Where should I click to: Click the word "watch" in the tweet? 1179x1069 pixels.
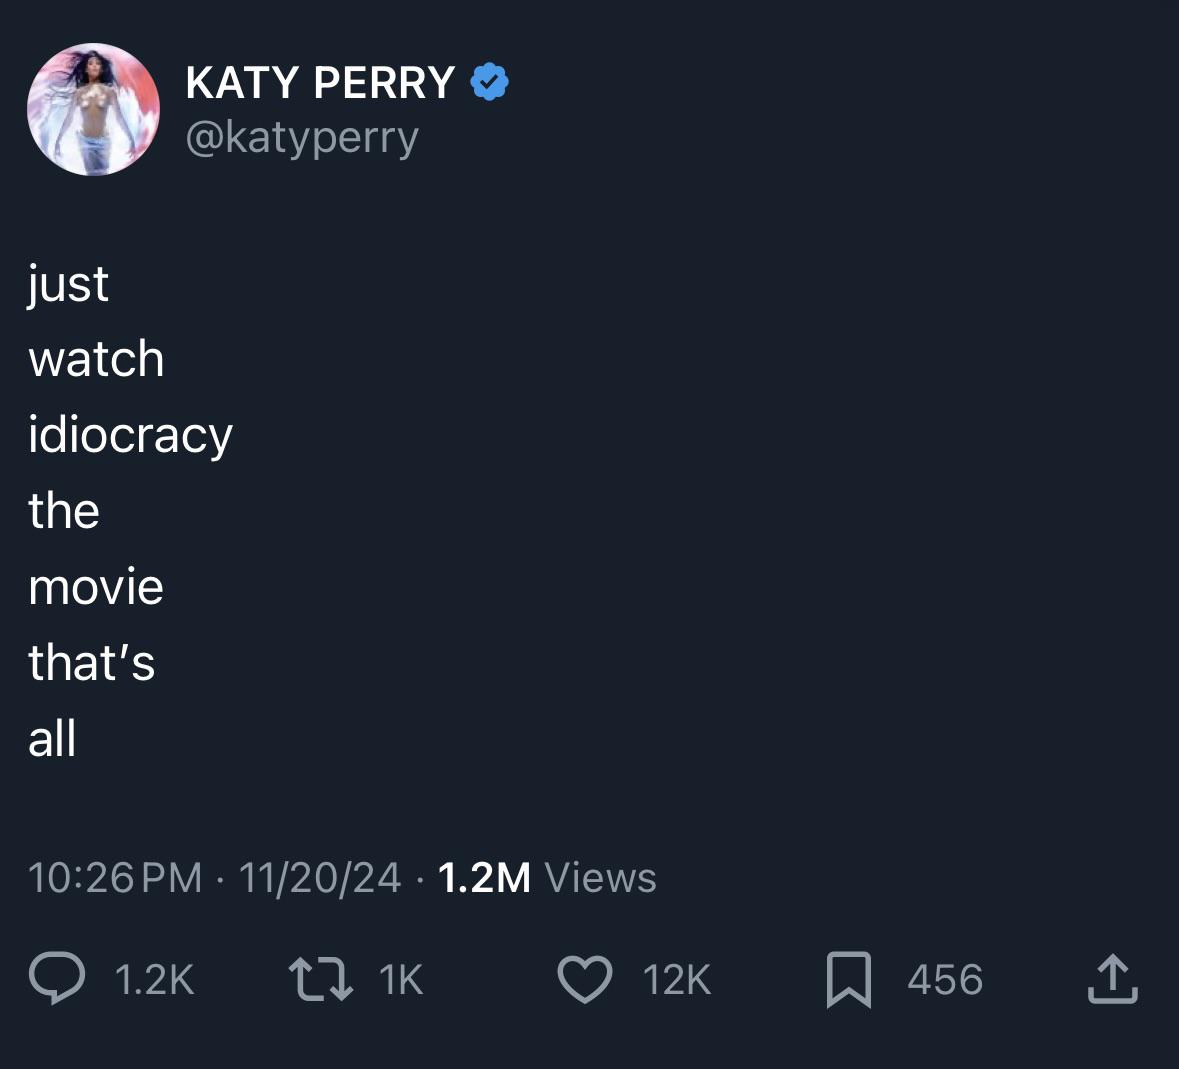point(97,359)
